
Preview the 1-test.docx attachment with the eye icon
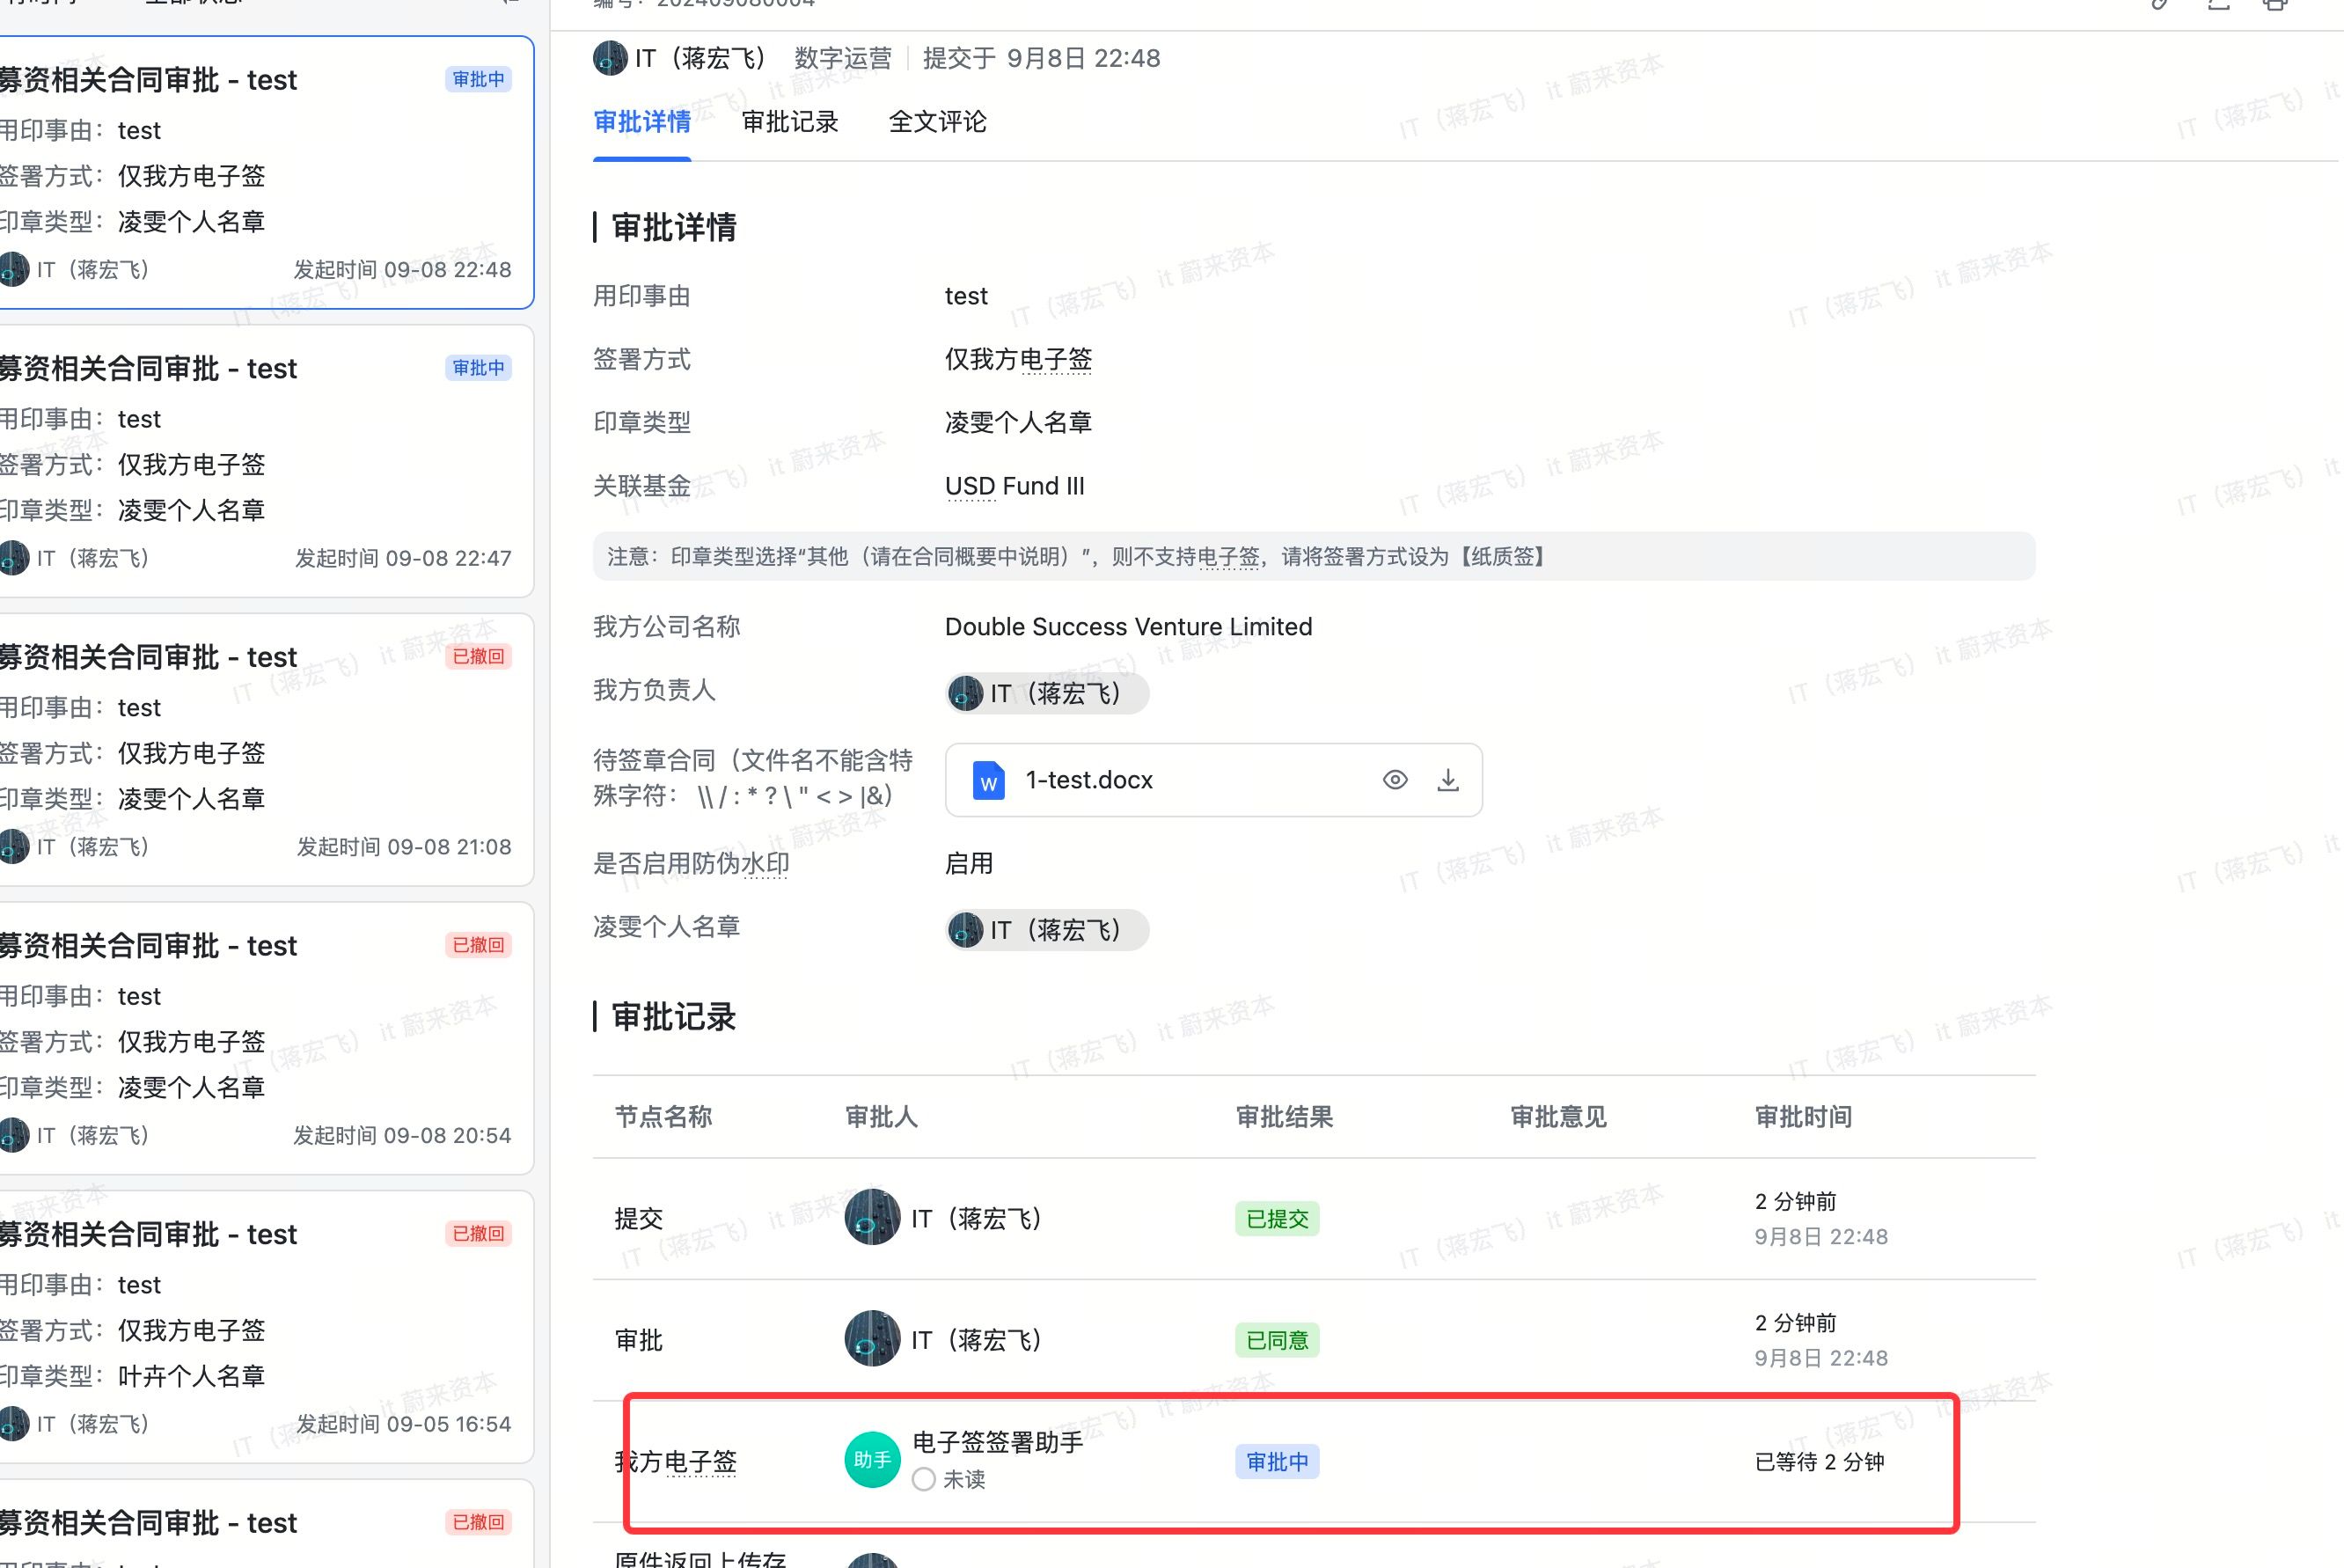point(1395,780)
